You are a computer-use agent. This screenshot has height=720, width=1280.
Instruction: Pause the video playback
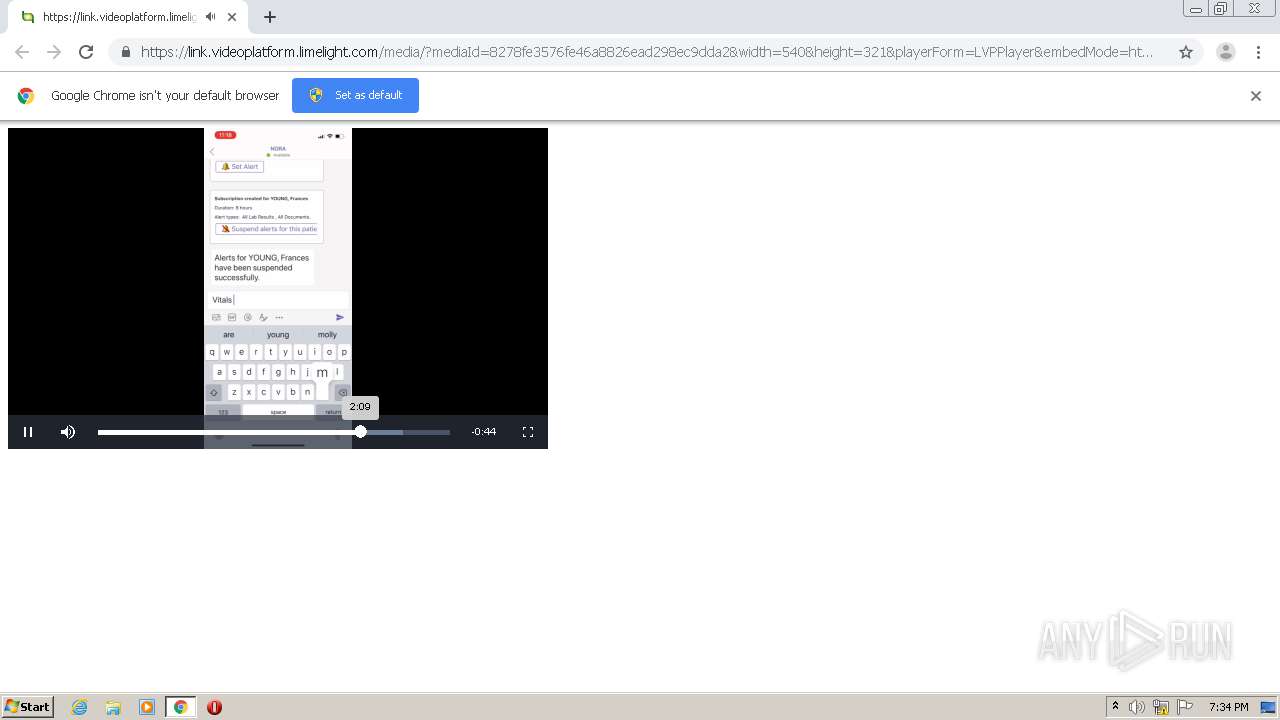(28, 432)
